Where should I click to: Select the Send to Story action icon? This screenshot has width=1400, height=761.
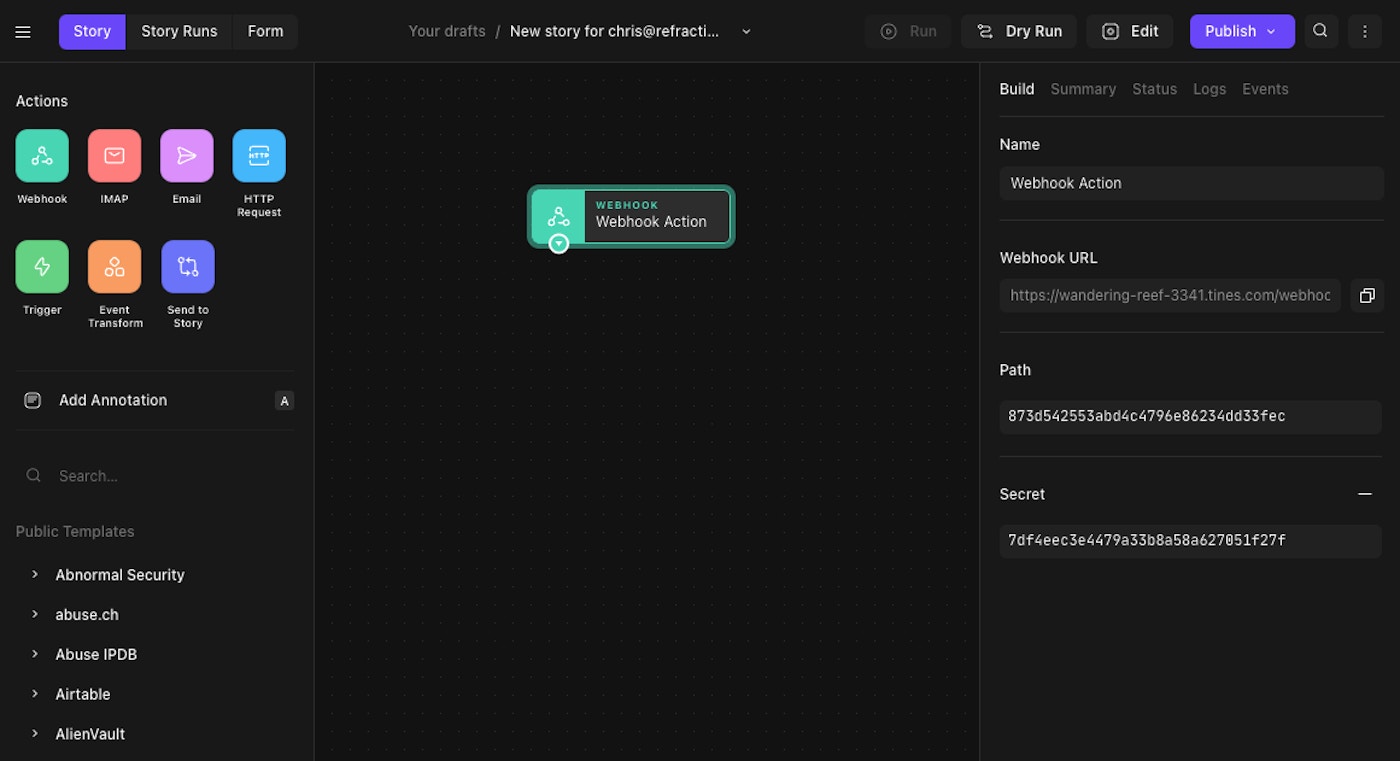(187, 267)
